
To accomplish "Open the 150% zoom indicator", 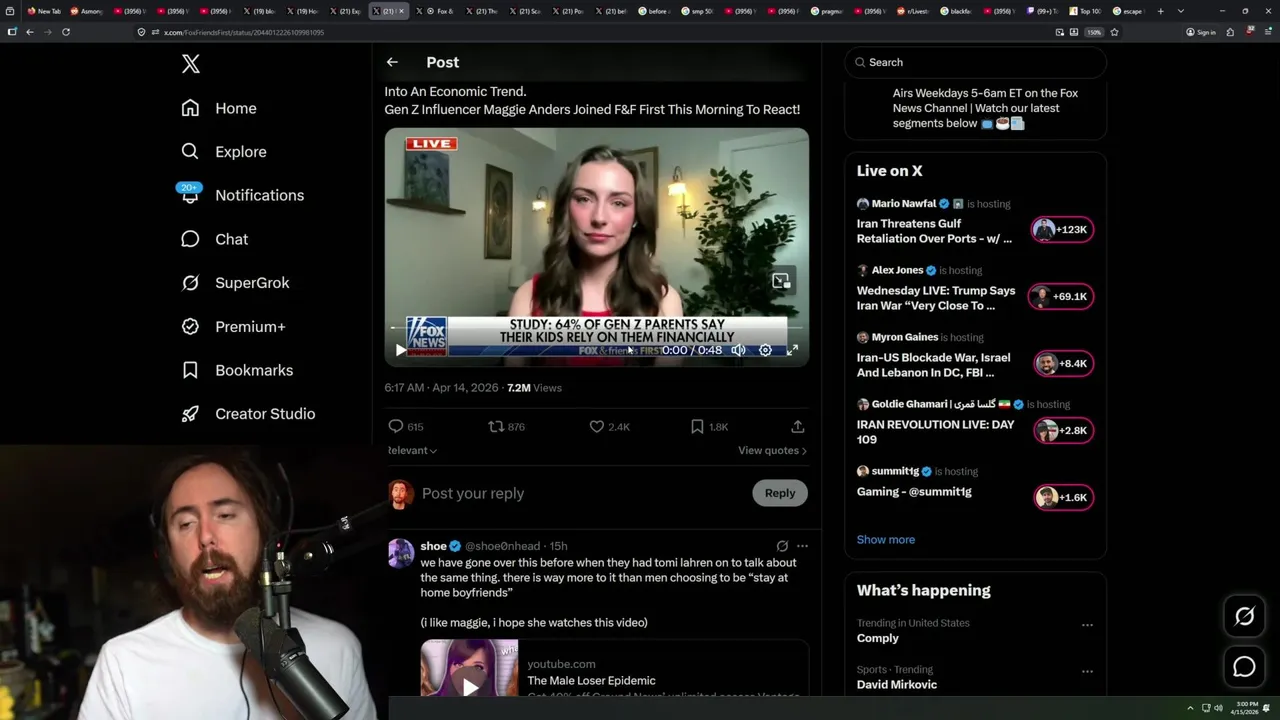I will click(x=1094, y=32).
